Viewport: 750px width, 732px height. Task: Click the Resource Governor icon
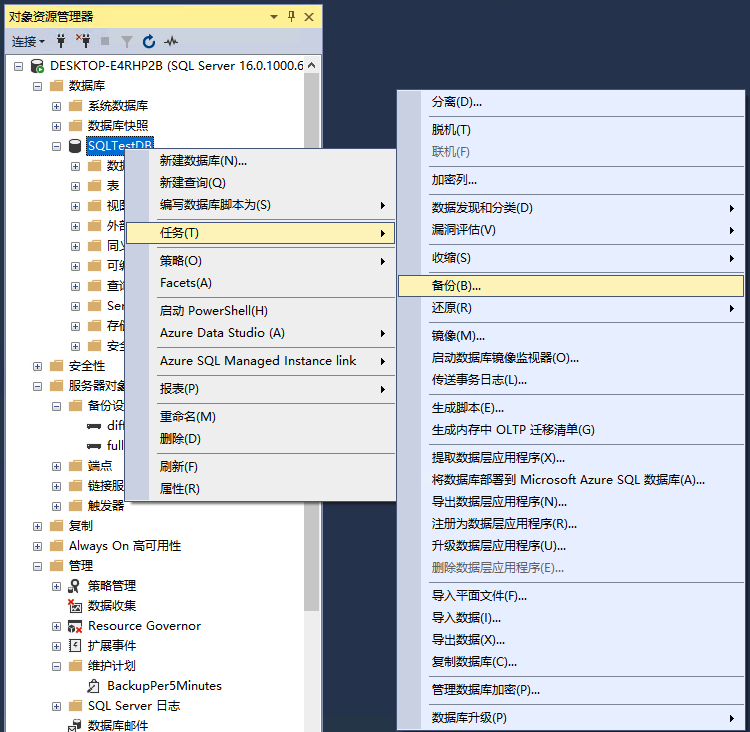pos(75,626)
